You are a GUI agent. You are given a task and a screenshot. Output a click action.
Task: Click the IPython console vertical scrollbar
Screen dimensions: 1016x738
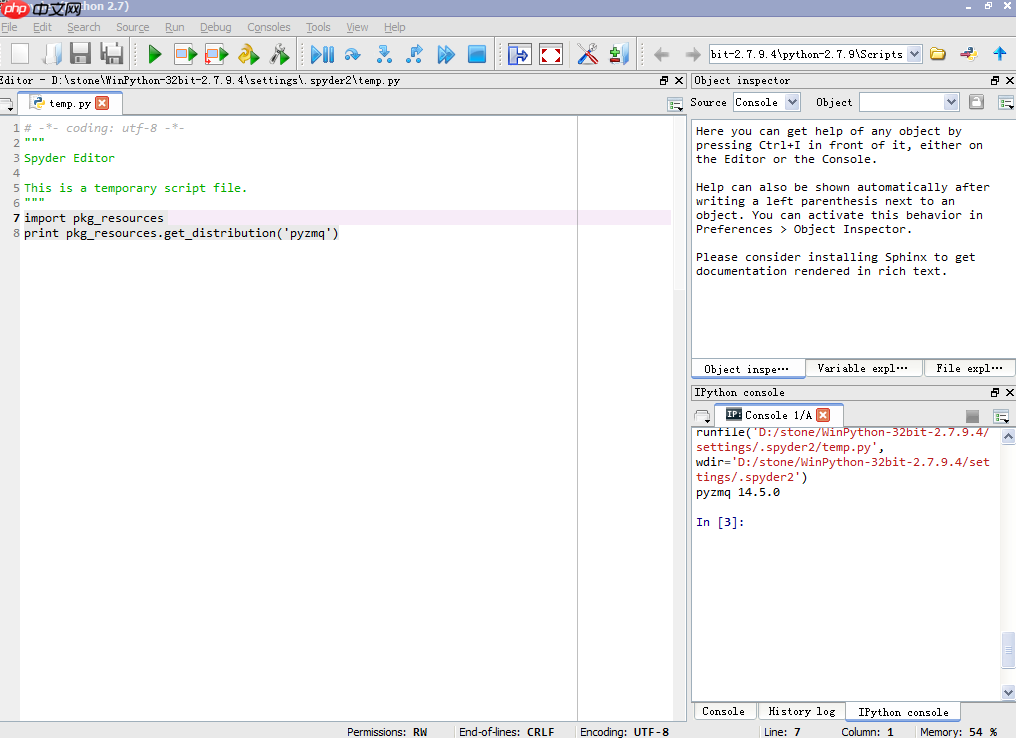click(1008, 650)
